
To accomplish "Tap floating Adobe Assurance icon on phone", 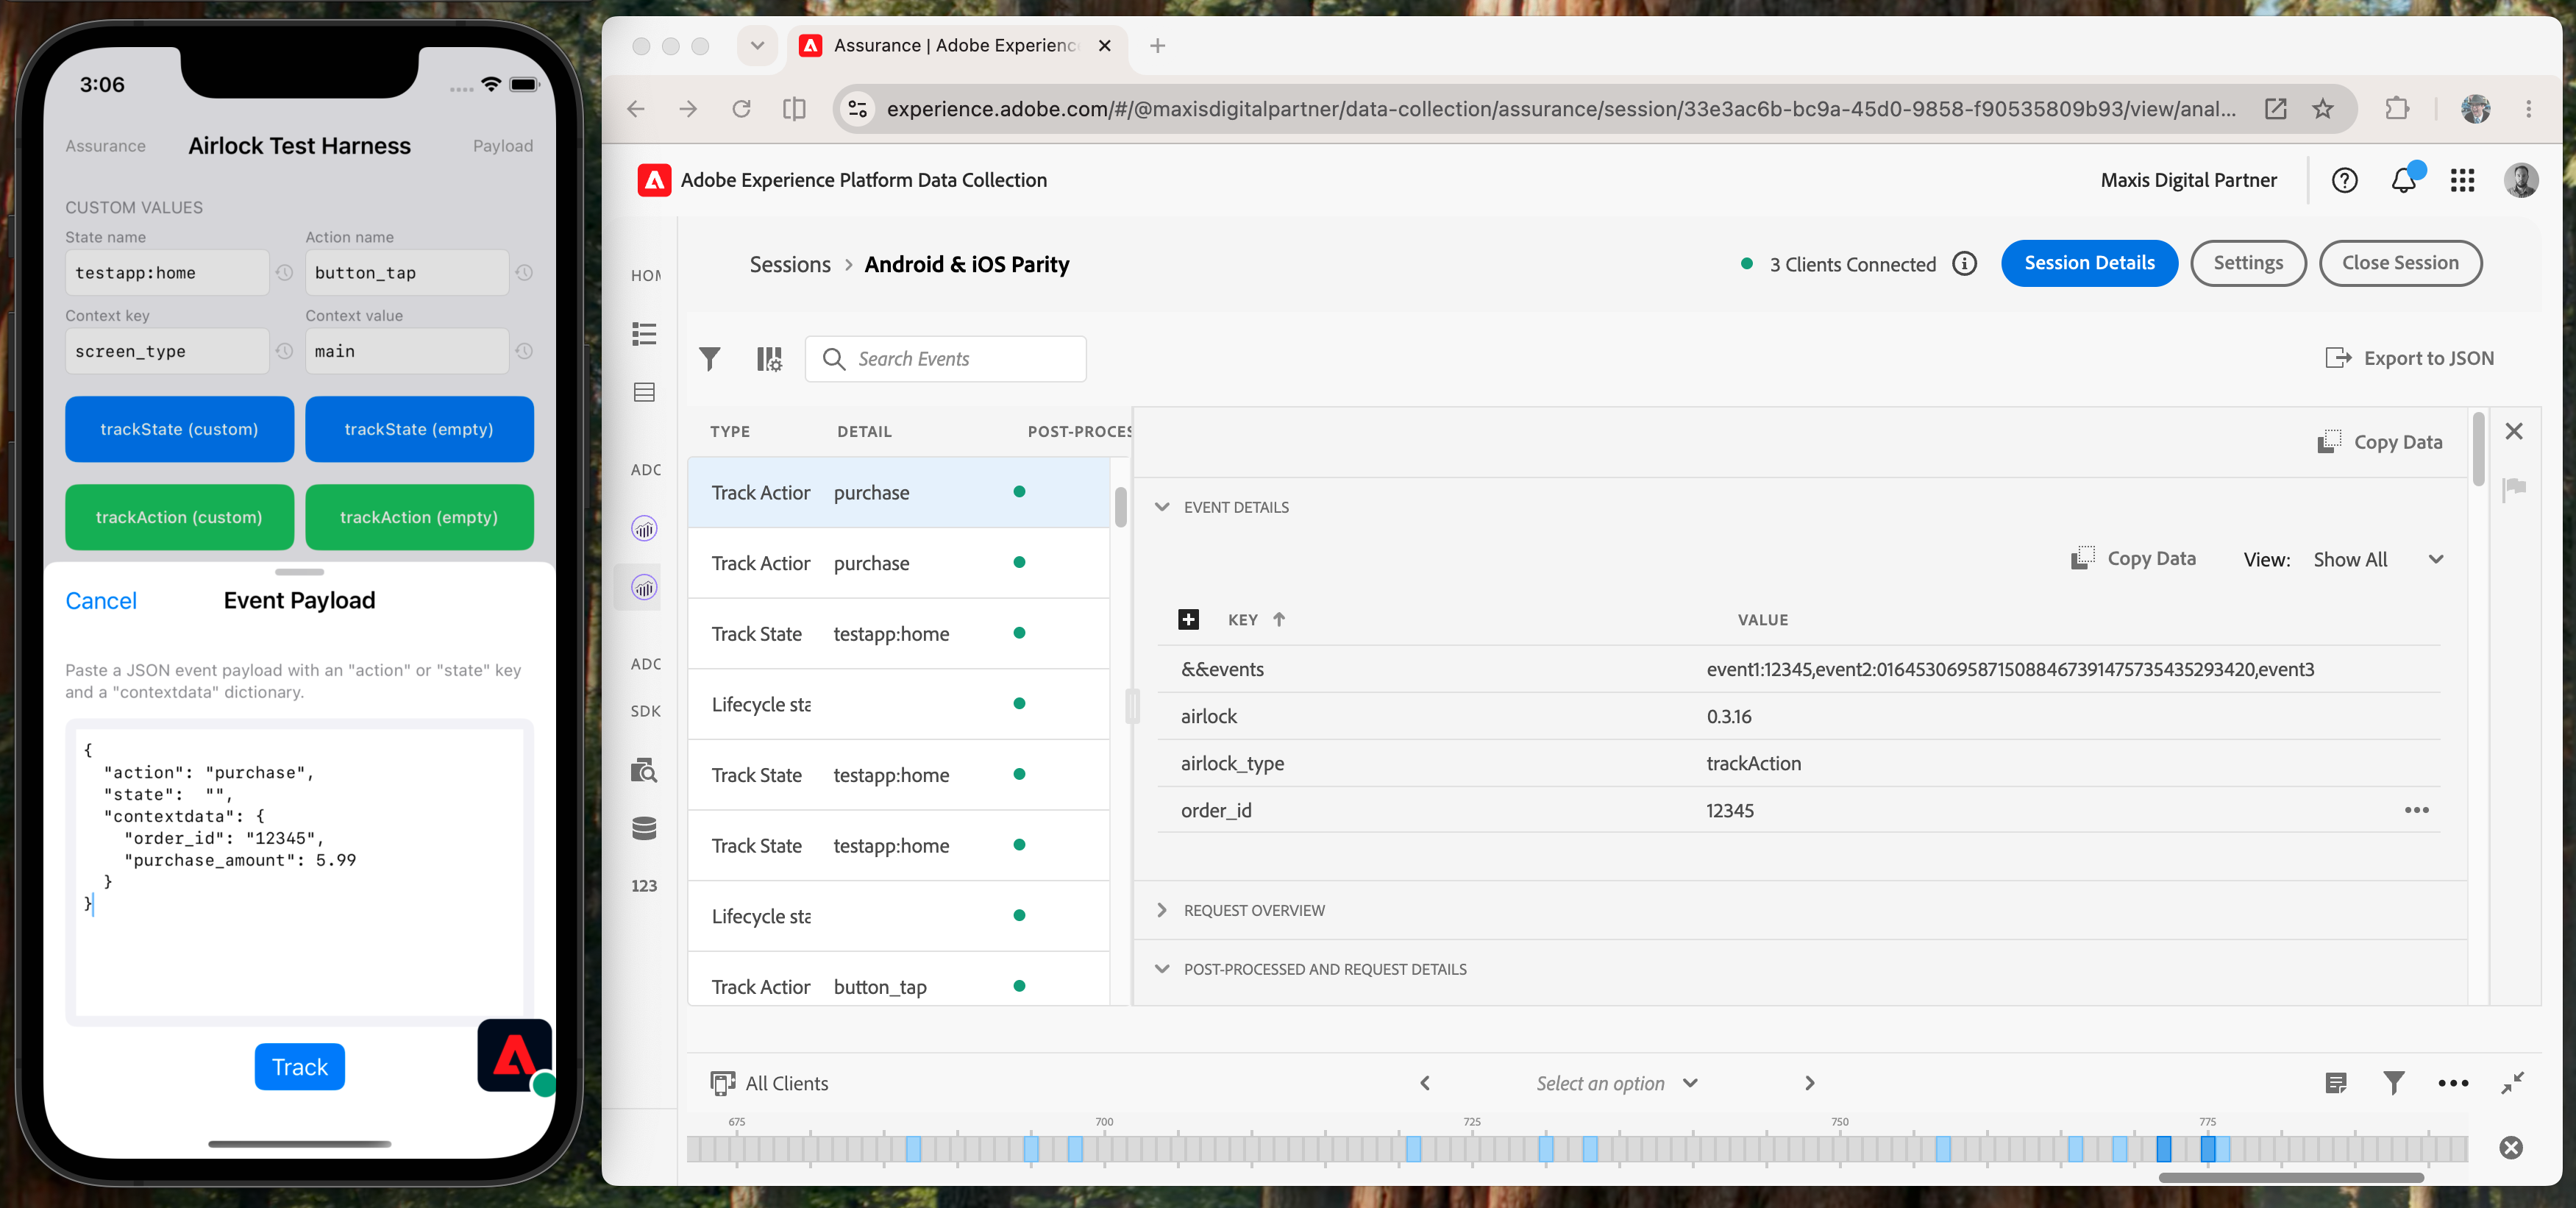I will (515, 1056).
